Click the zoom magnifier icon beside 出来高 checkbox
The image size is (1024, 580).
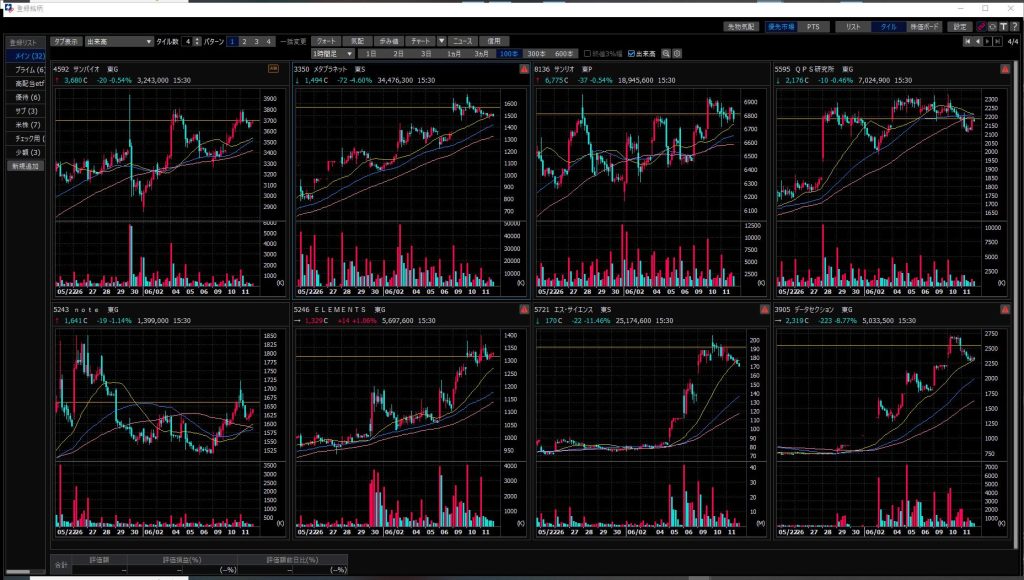pyautogui.click(x=667, y=53)
